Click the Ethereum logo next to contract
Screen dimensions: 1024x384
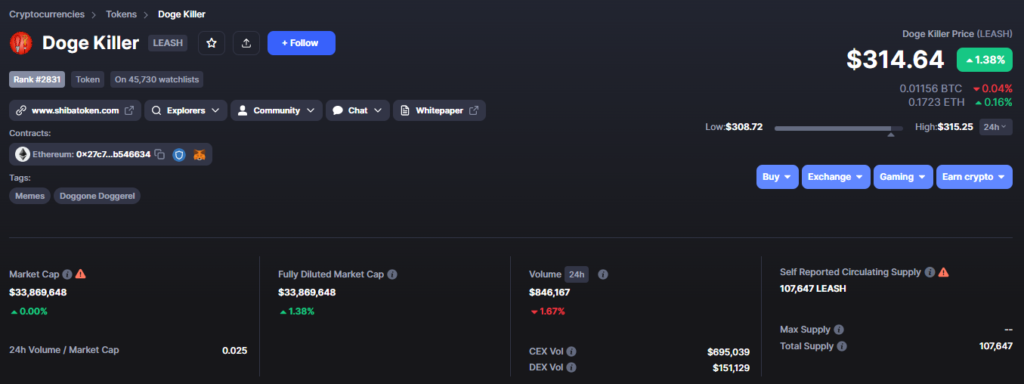point(23,155)
